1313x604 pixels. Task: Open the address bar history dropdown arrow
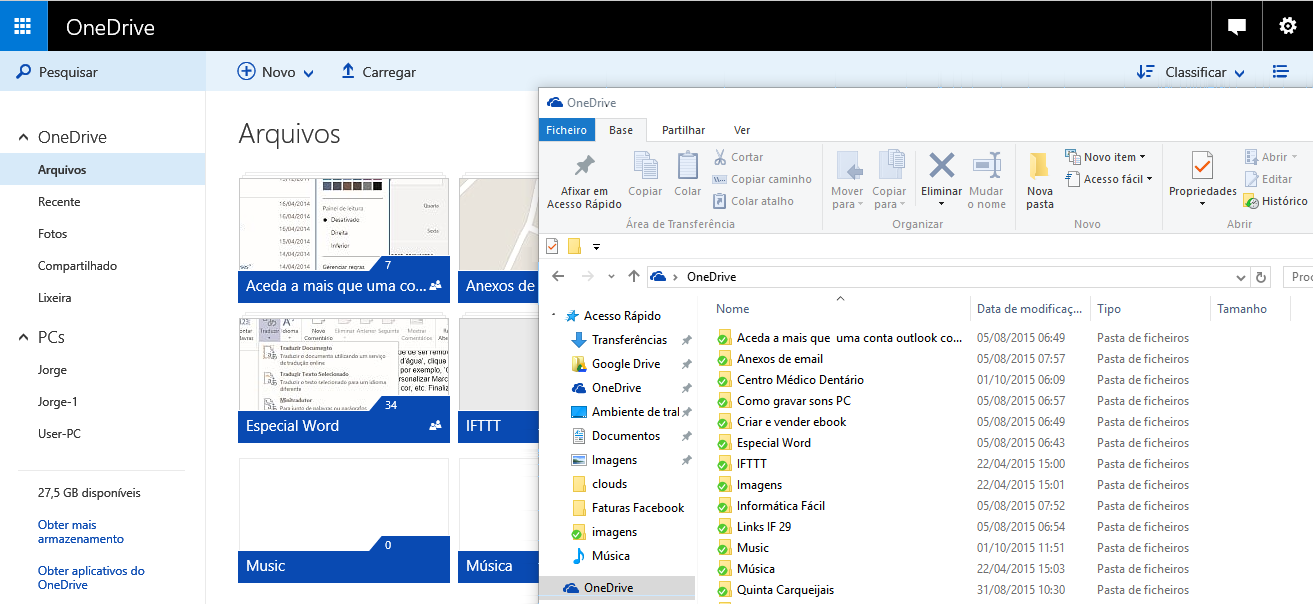coord(1243,277)
